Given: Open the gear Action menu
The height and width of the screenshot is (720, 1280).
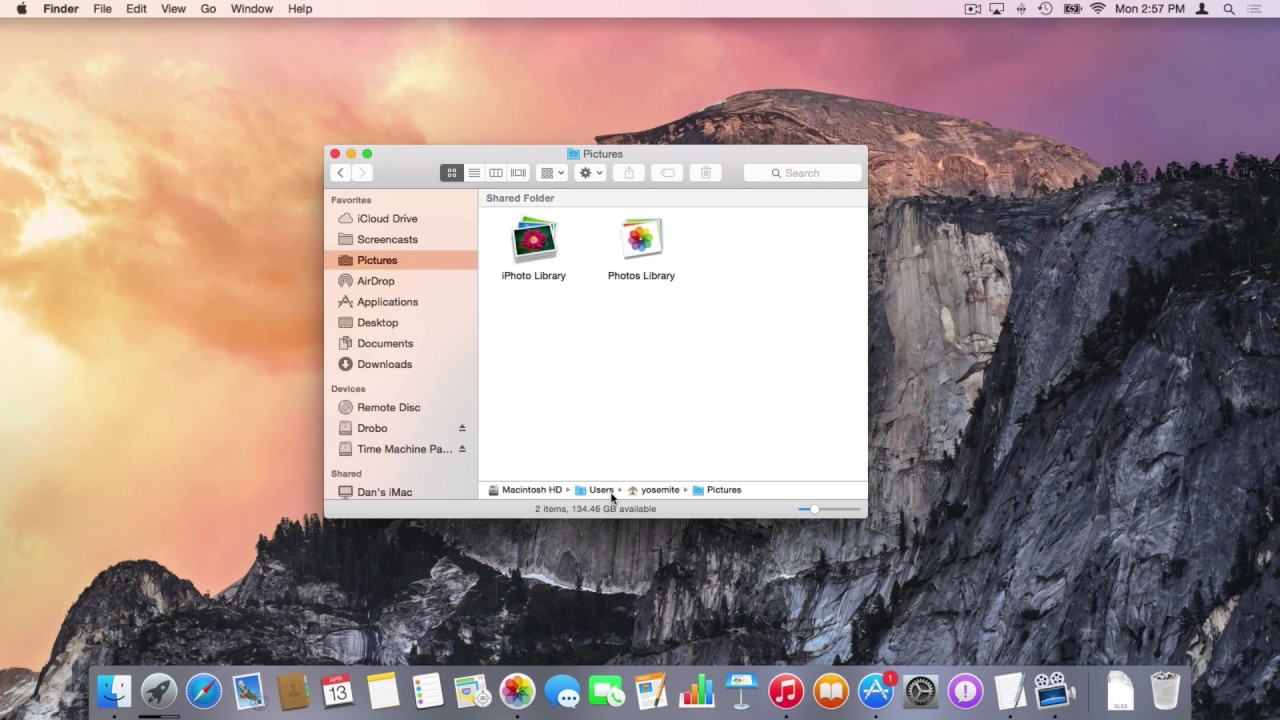Looking at the screenshot, I should [x=590, y=173].
